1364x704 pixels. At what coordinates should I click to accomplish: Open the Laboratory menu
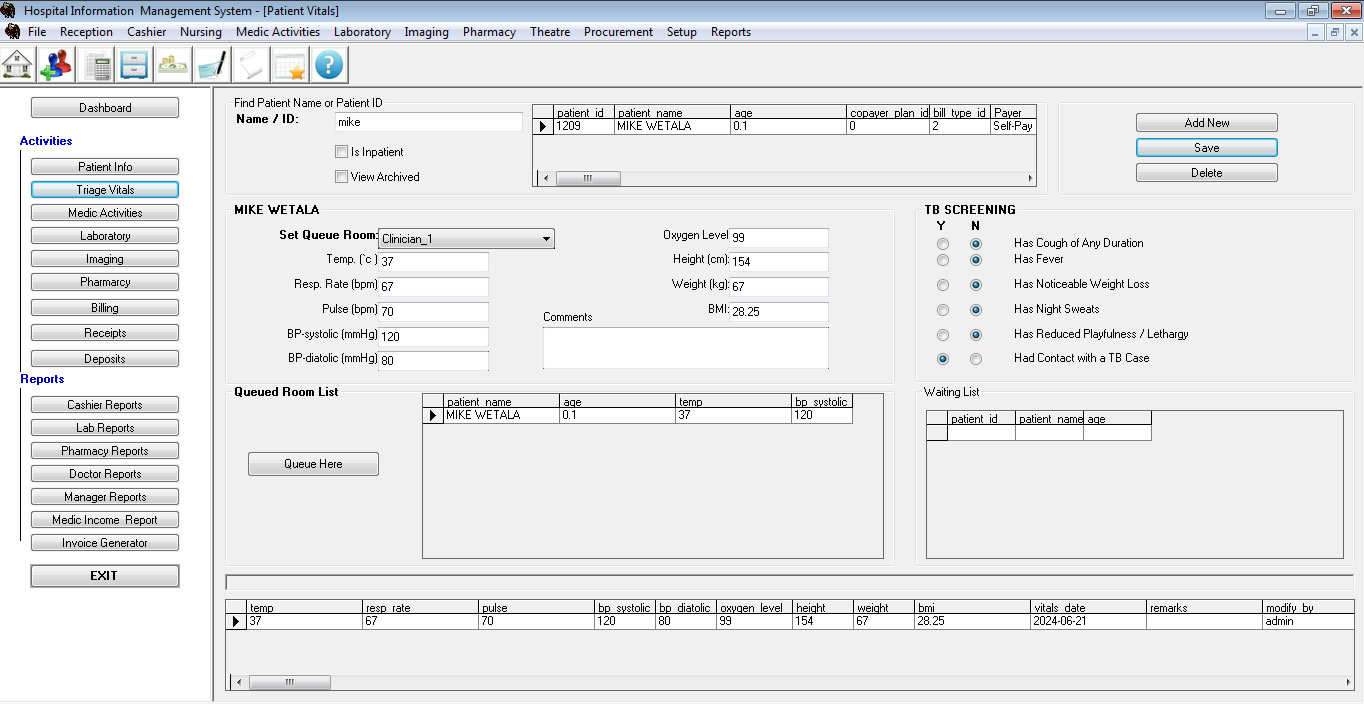click(x=362, y=32)
